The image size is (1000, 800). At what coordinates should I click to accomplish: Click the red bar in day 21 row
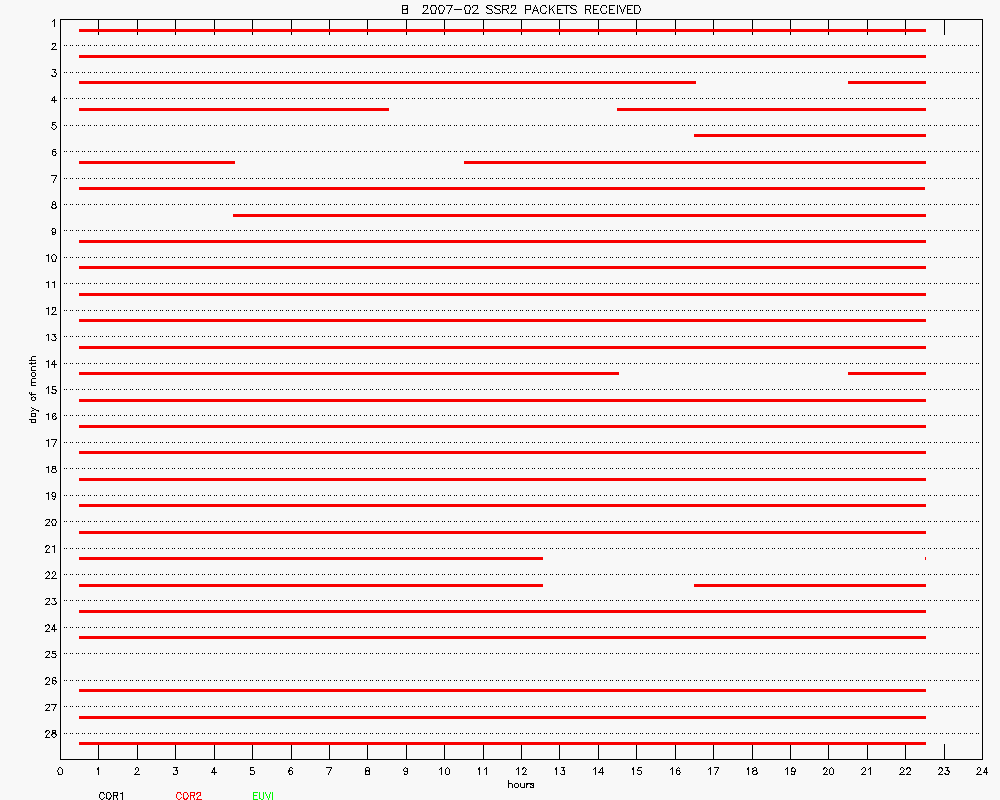pyautogui.click(x=310, y=558)
